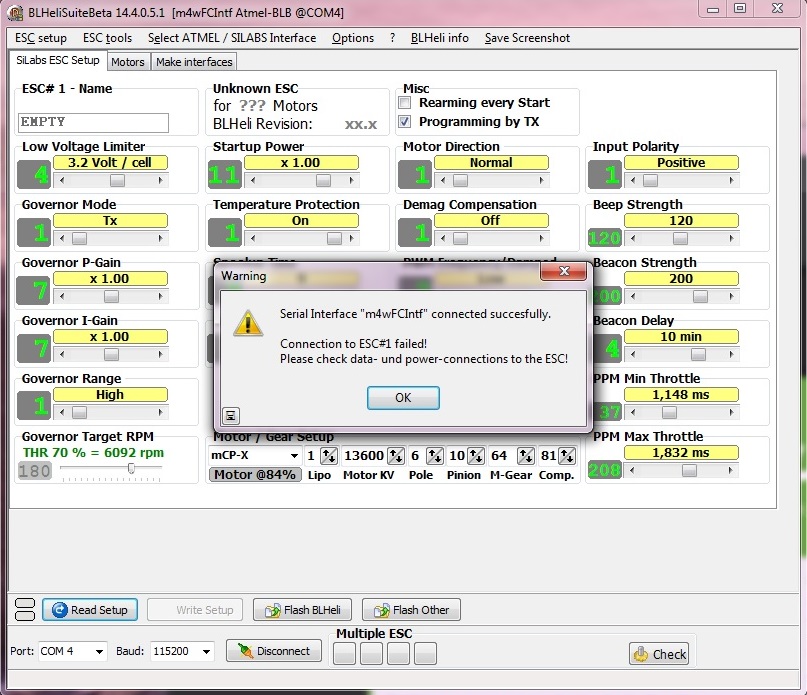807x695 pixels.
Task: Click the Motor @84% button
Action: coord(254,475)
